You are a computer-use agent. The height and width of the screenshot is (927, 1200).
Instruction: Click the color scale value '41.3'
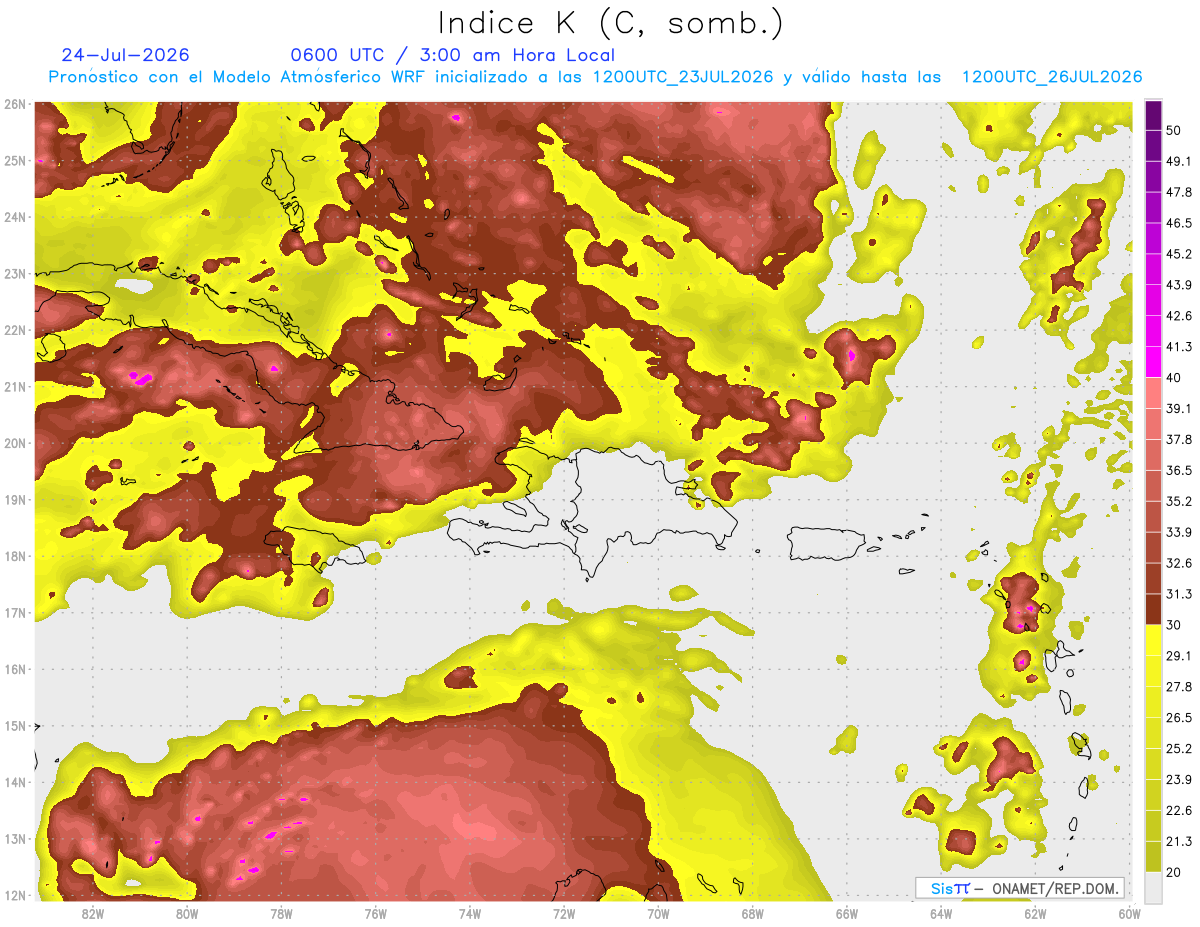click(1178, 347)
